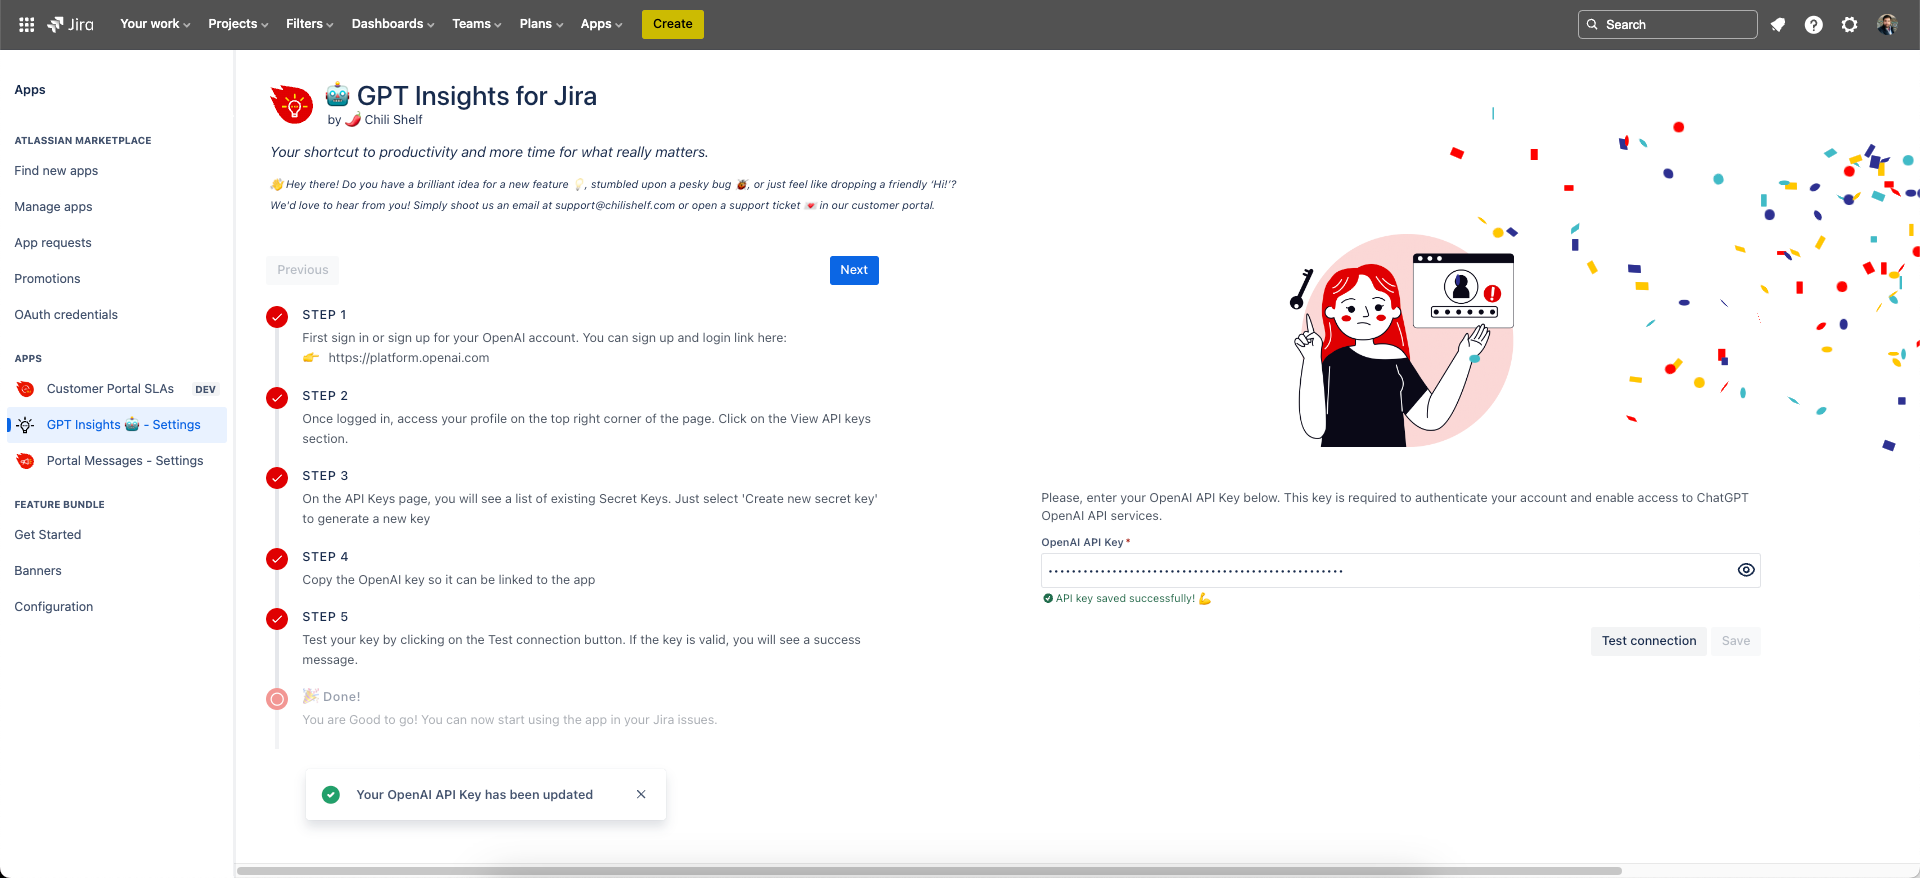The image size is (1920, 878).
Task: Open Manage apps in the sidebar
Action: [x=53, y=207]
